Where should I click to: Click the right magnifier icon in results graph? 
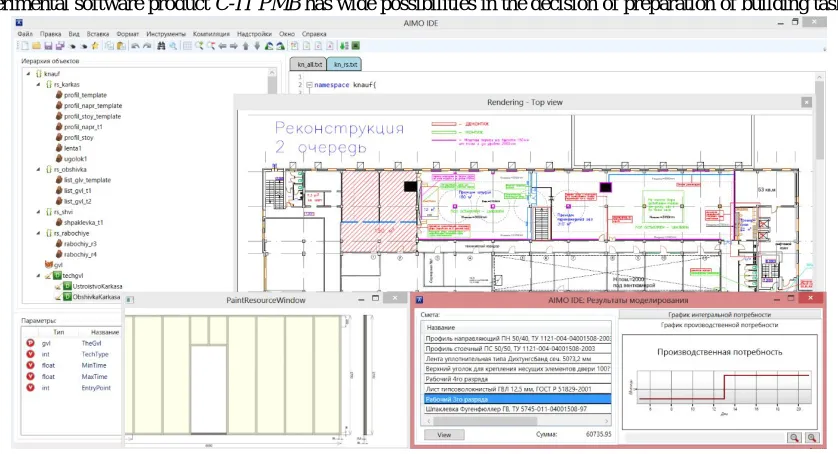pyautogui.click(x=812, y=437)
